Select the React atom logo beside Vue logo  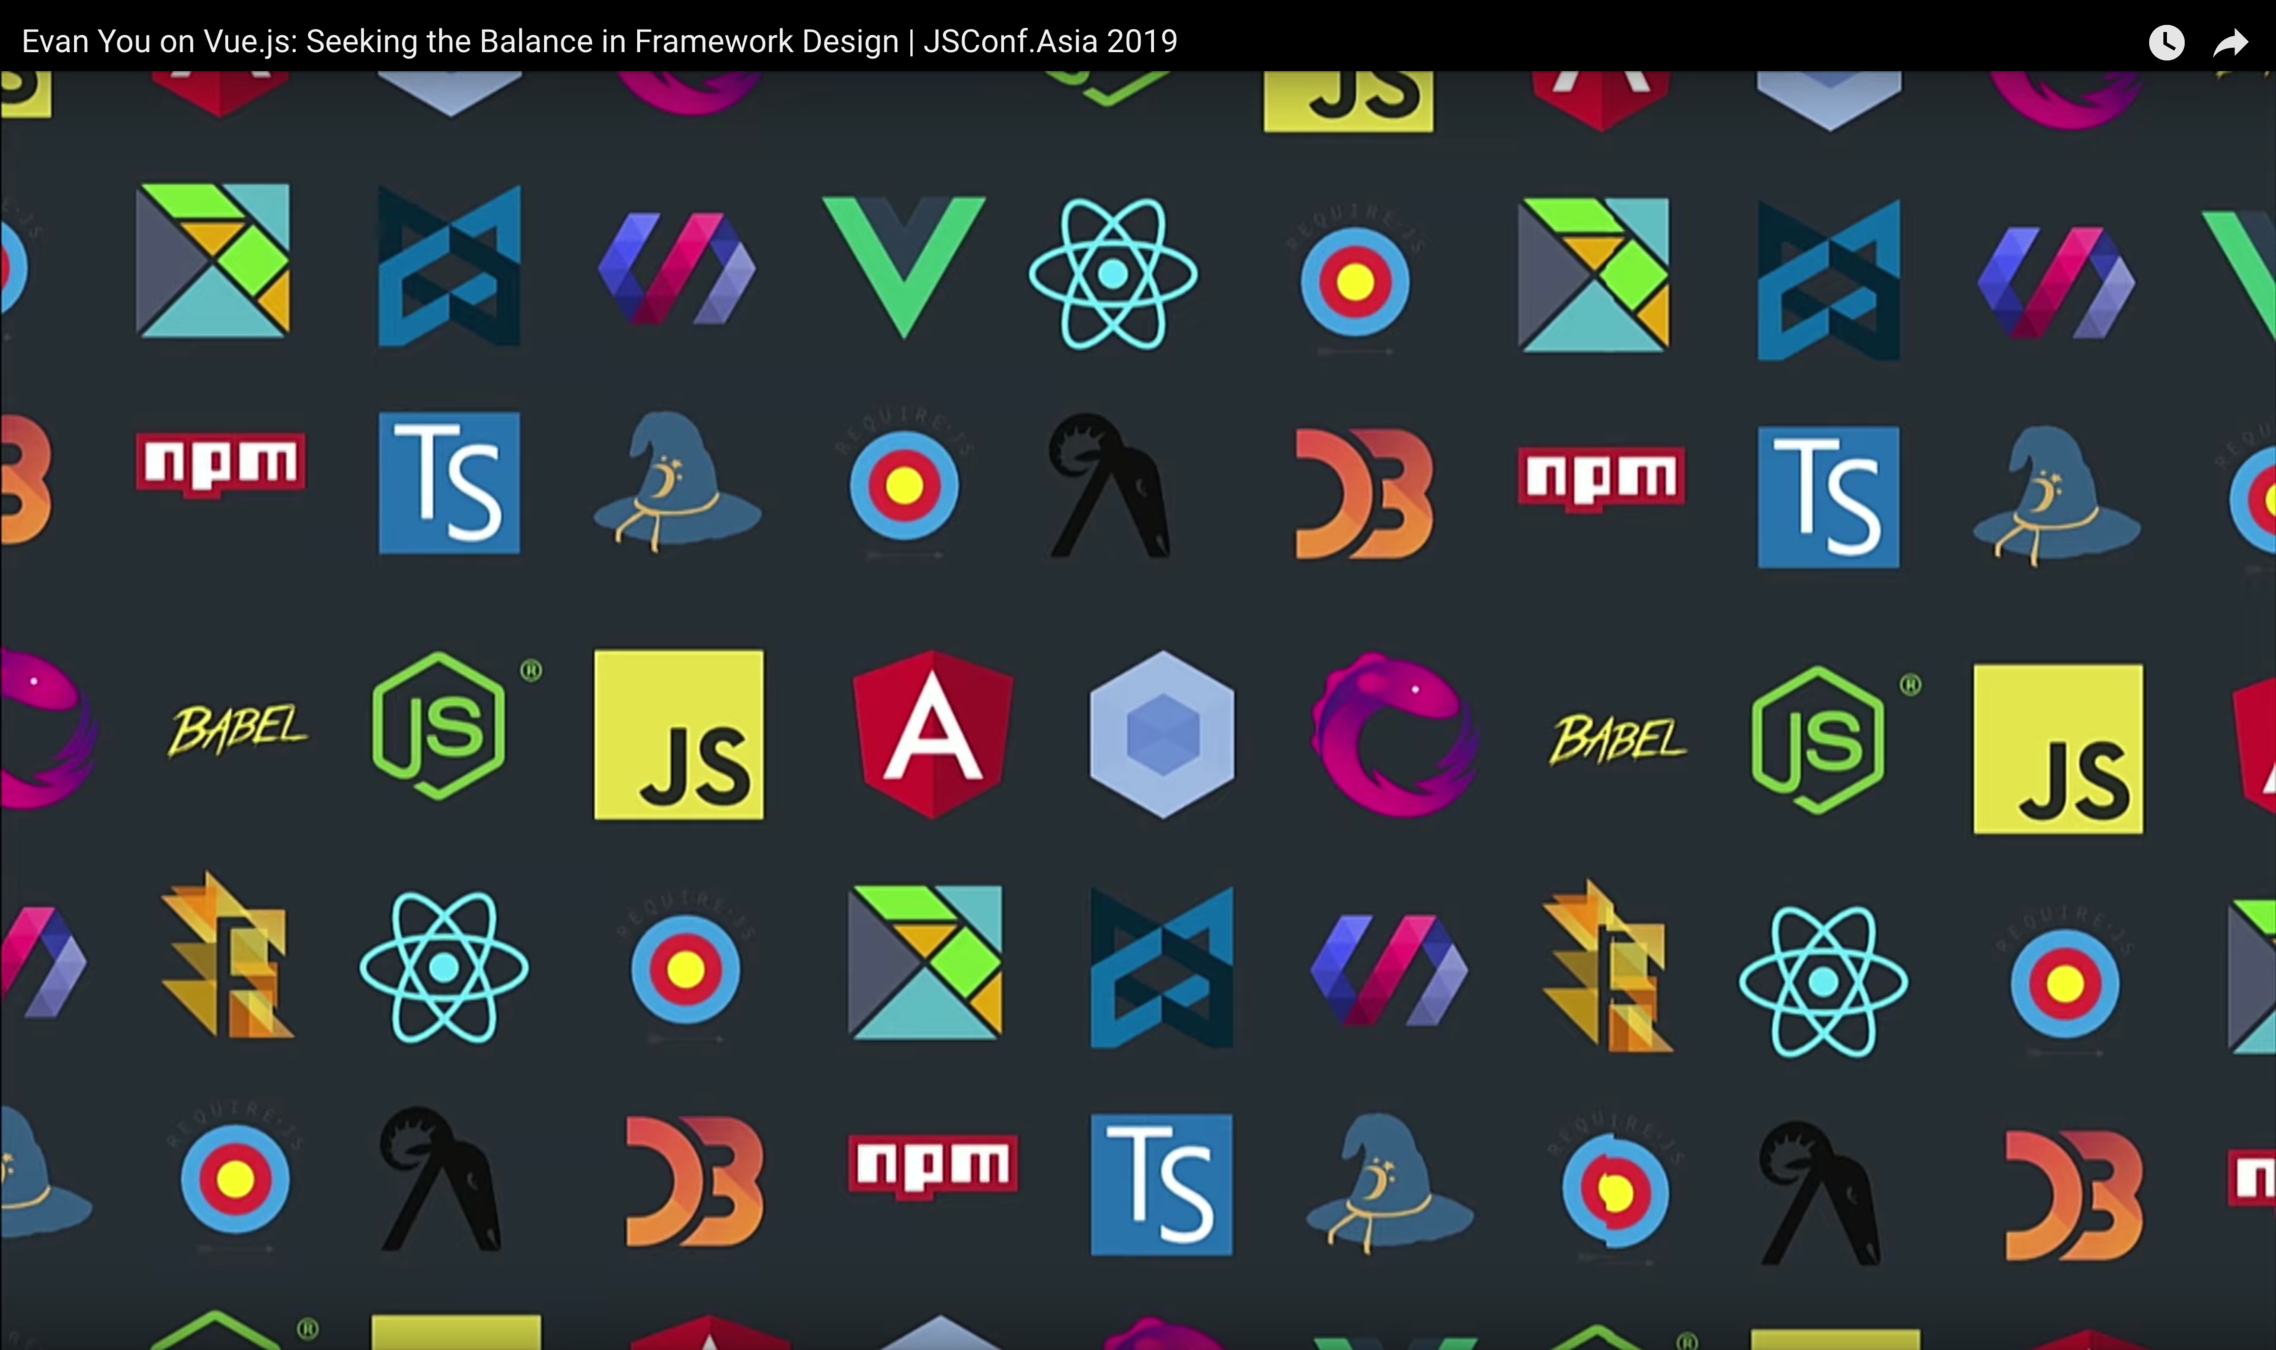[1113, 273]
